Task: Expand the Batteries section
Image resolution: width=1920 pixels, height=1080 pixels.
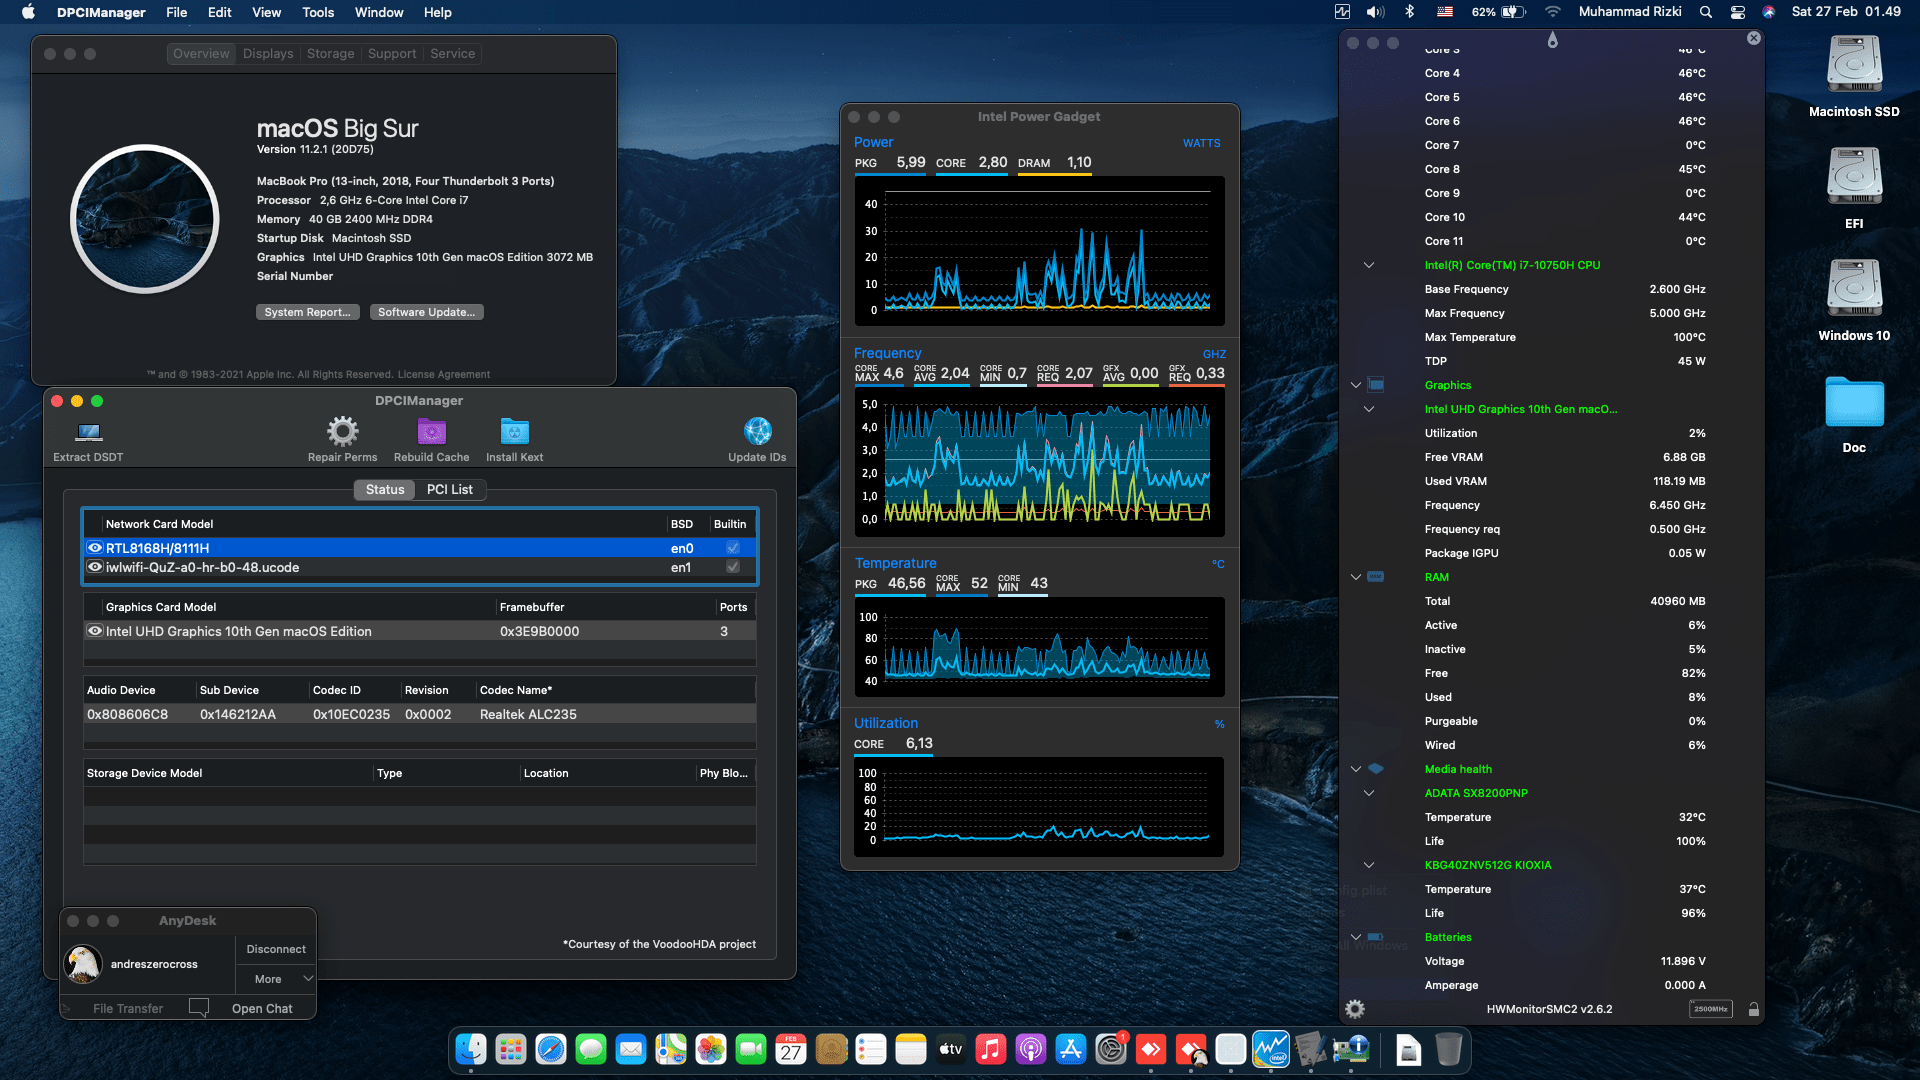Action: (1355, 937)
